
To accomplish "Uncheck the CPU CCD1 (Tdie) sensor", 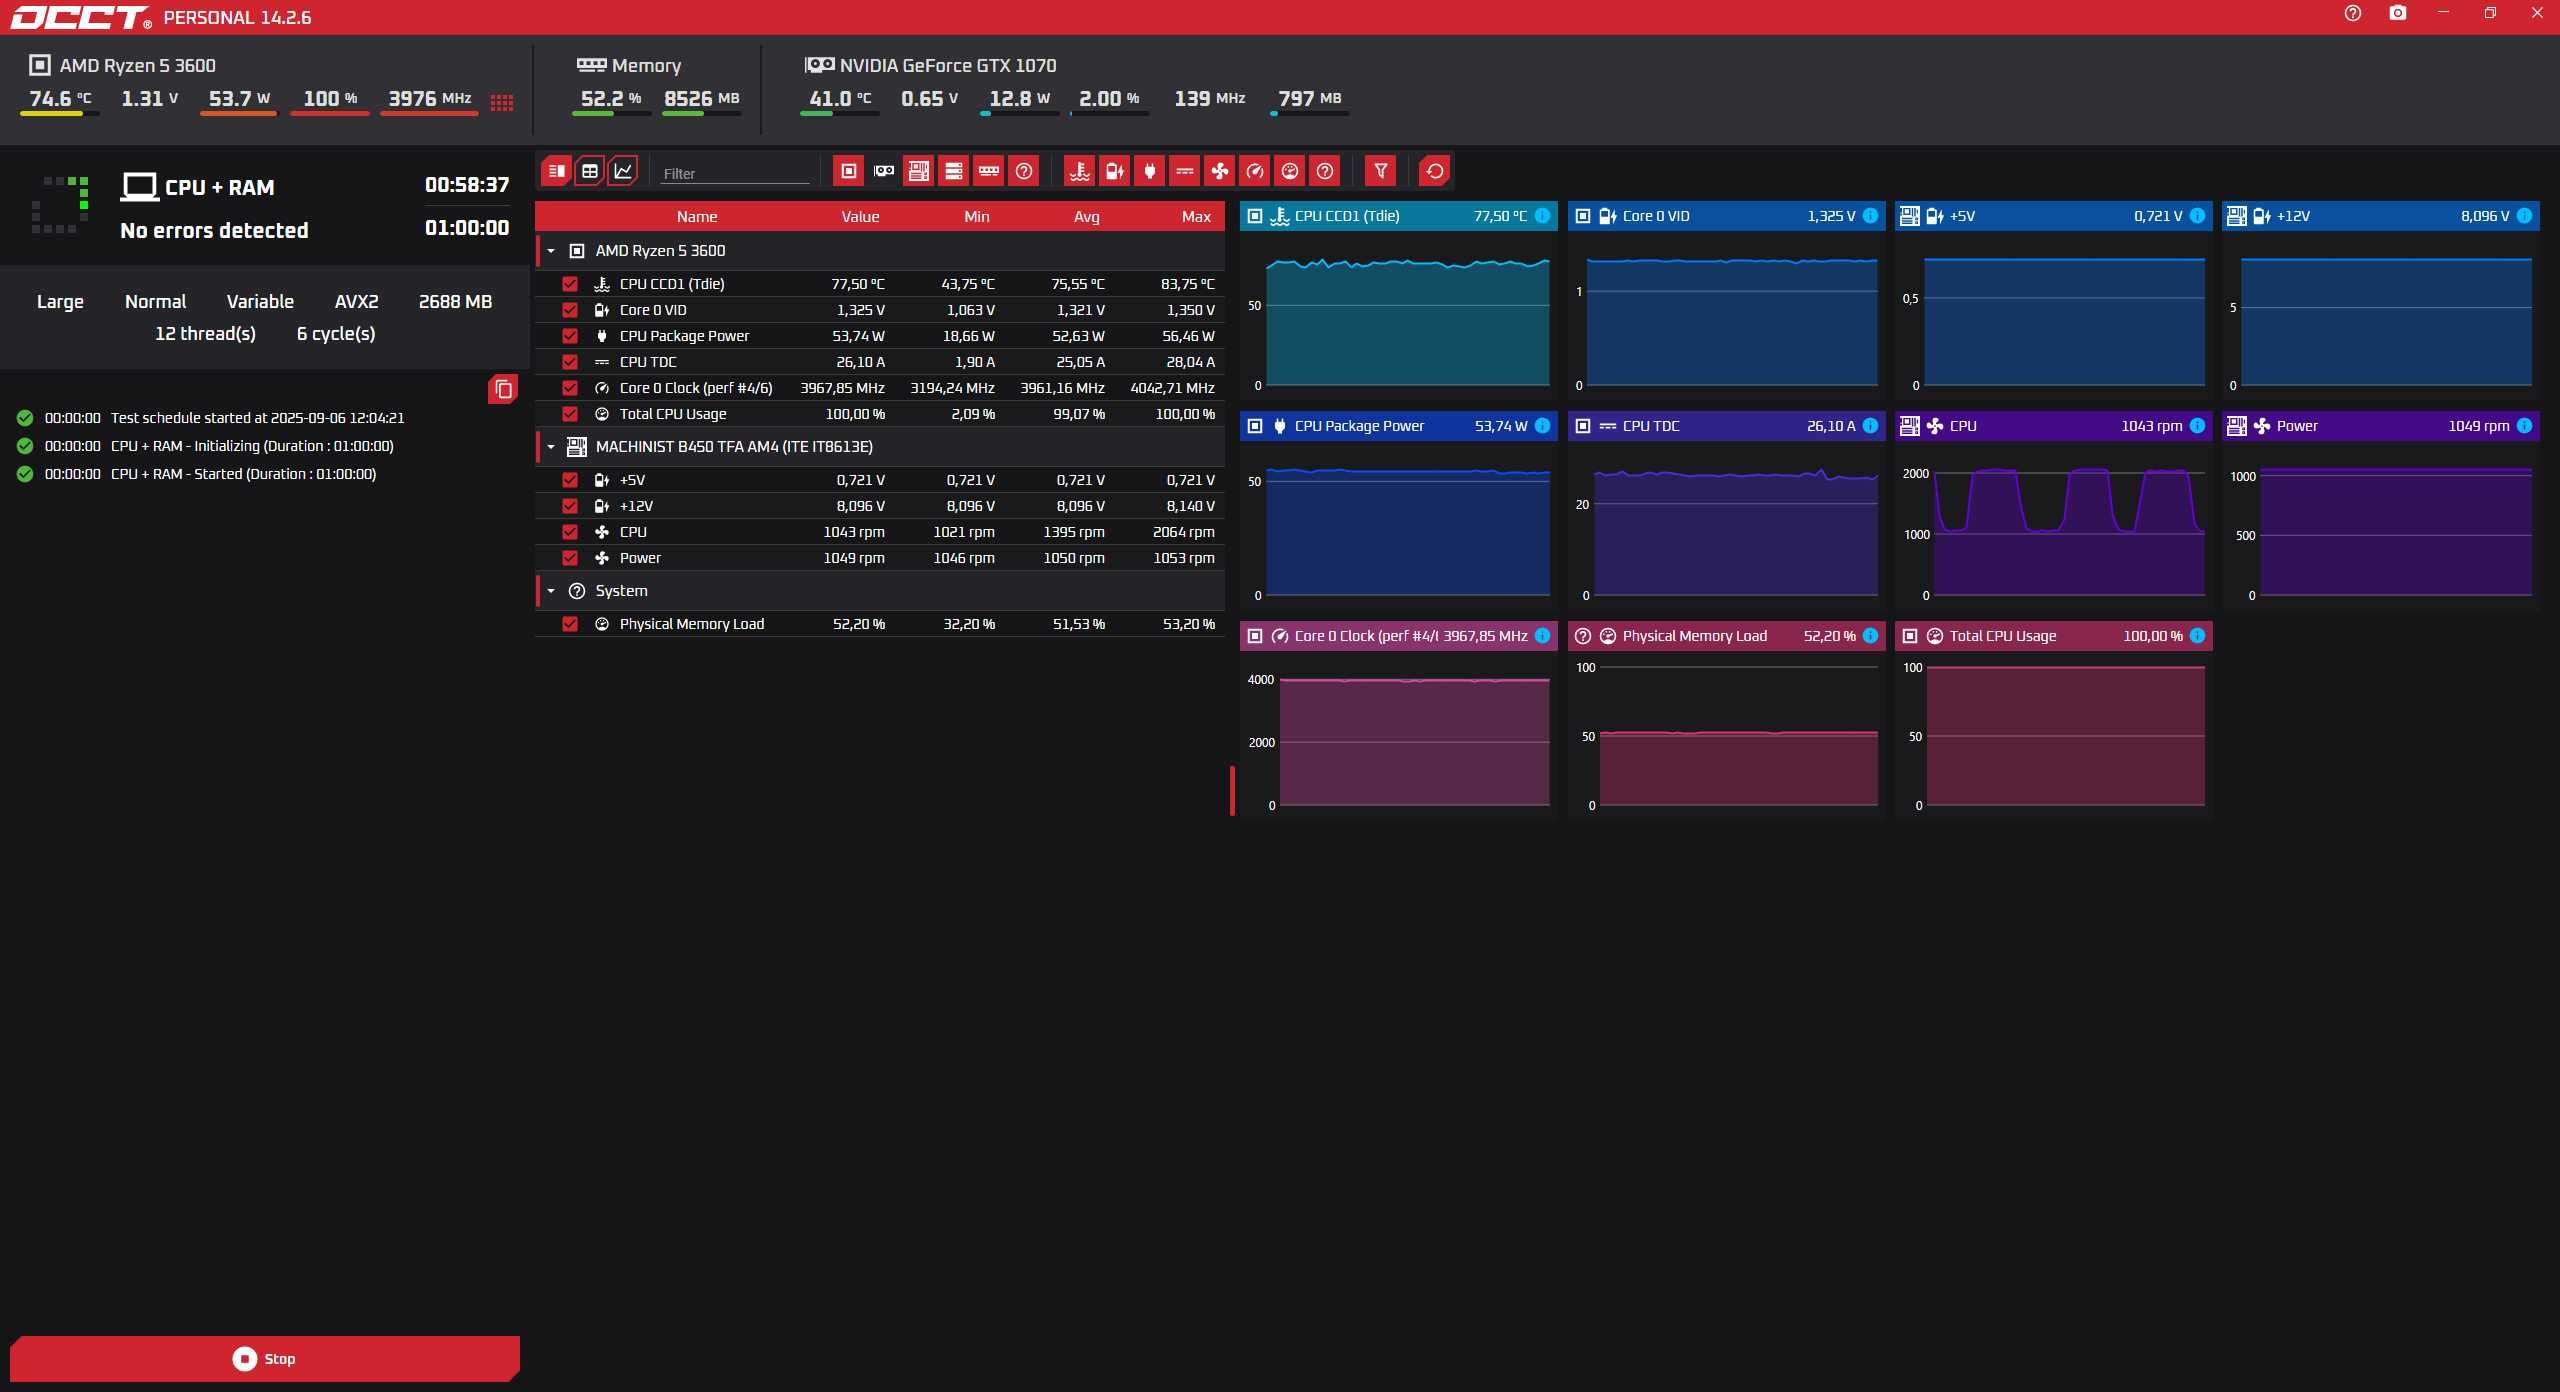I will tap(570, 284).
